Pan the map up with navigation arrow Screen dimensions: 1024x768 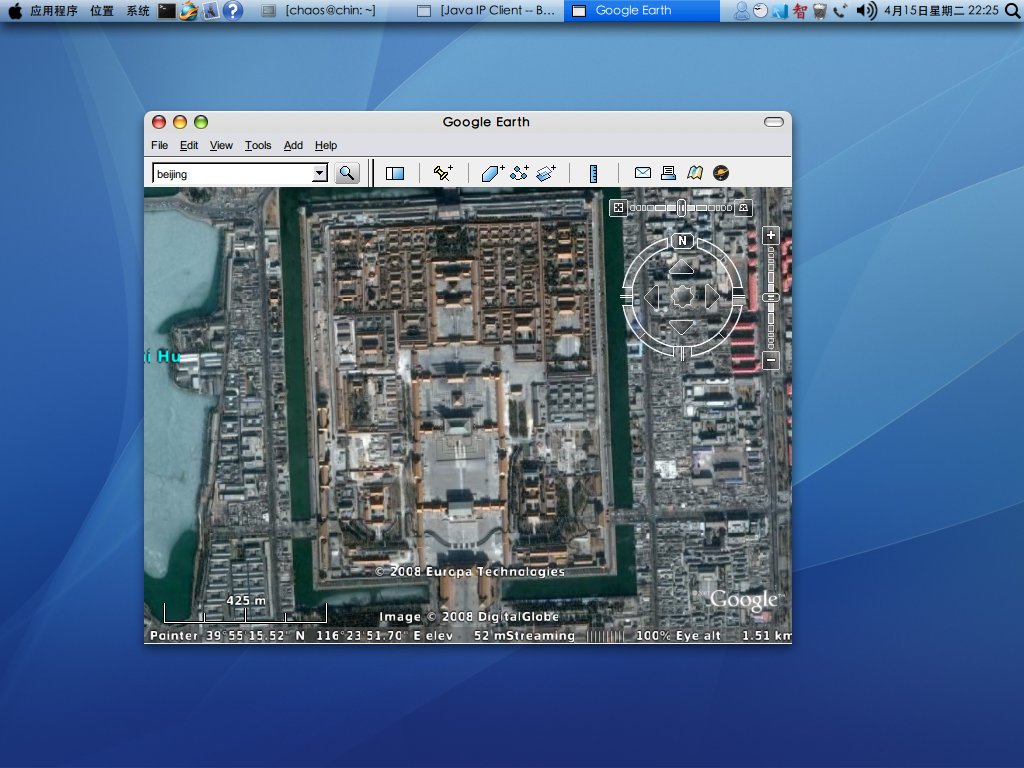pos(682,266)
